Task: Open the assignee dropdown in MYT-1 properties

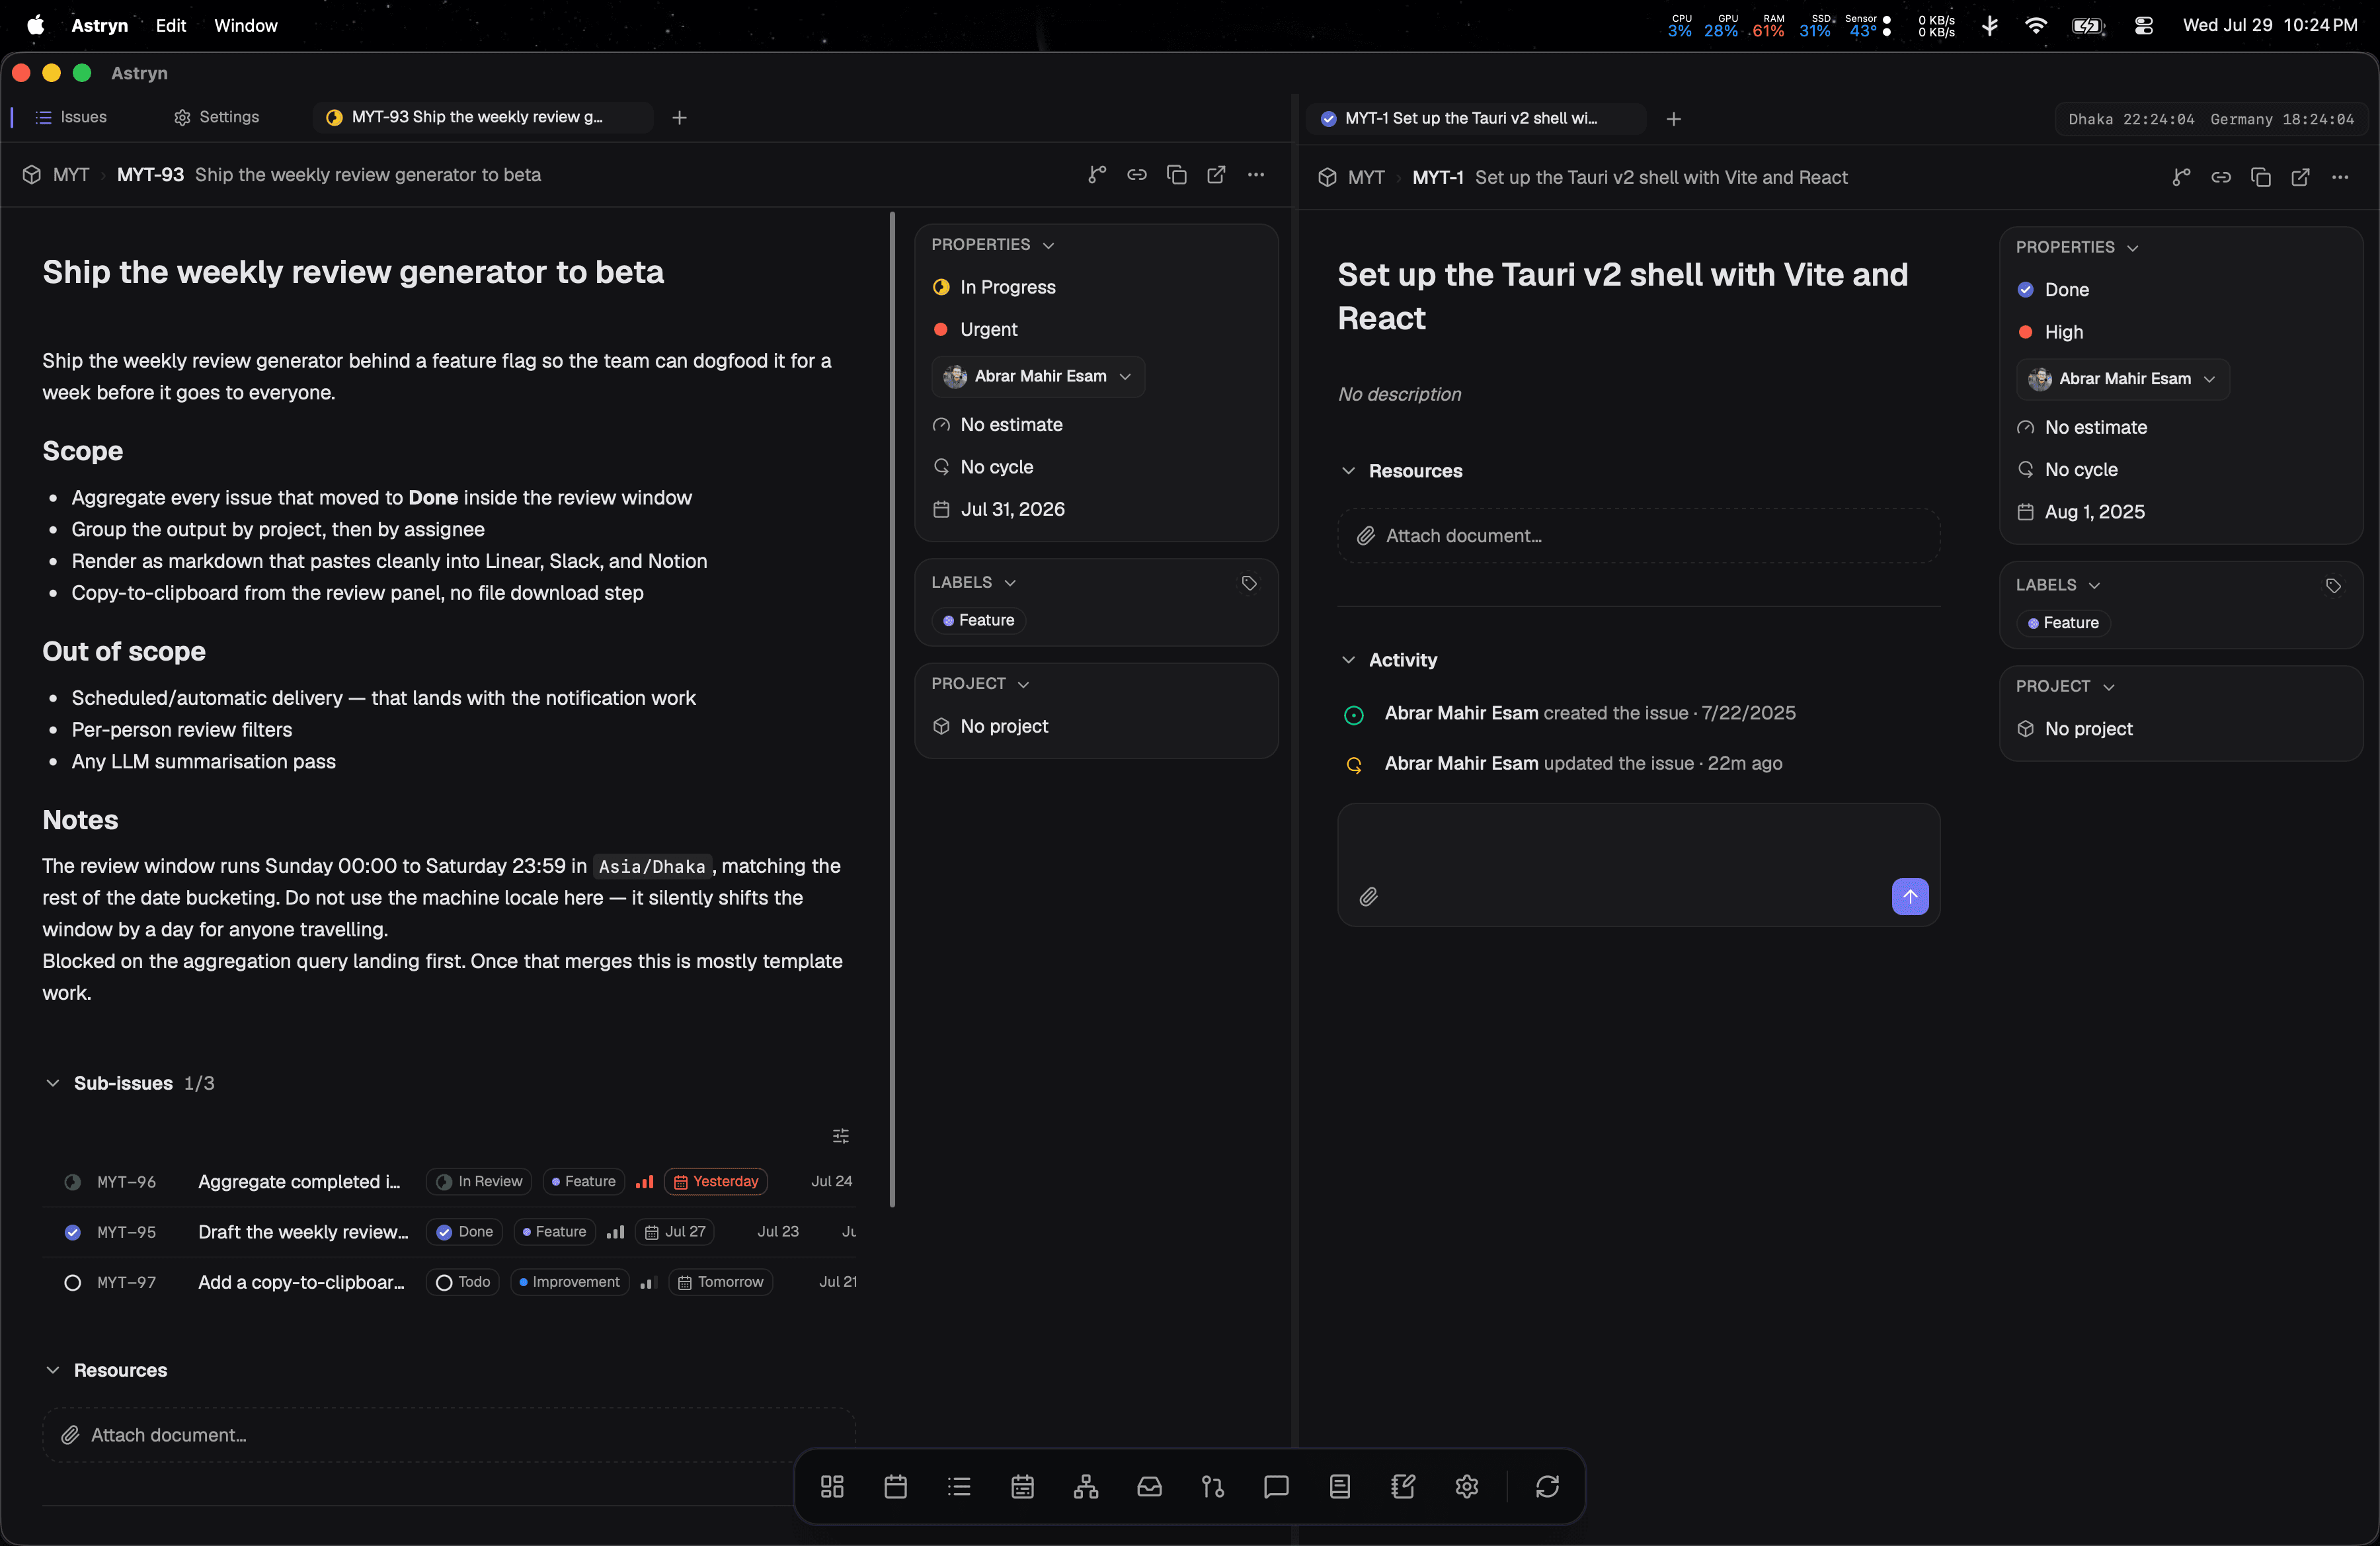Action: (2122, 379)
